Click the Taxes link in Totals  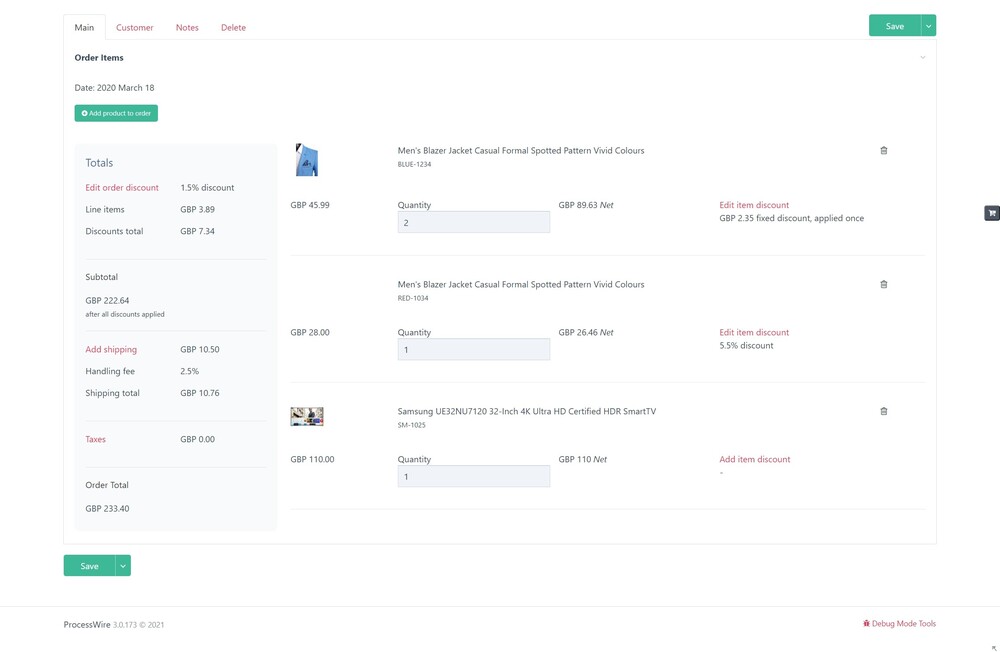(95, 440)
